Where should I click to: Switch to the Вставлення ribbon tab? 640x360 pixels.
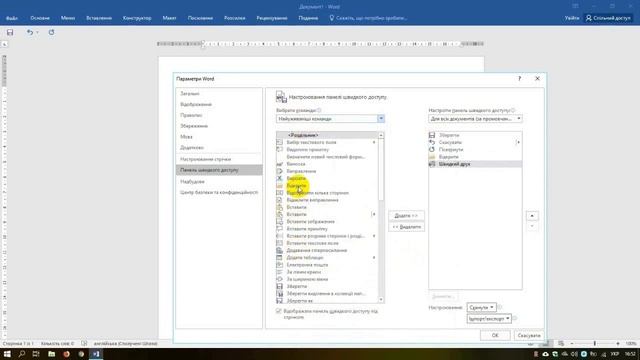tap(99, 18)
